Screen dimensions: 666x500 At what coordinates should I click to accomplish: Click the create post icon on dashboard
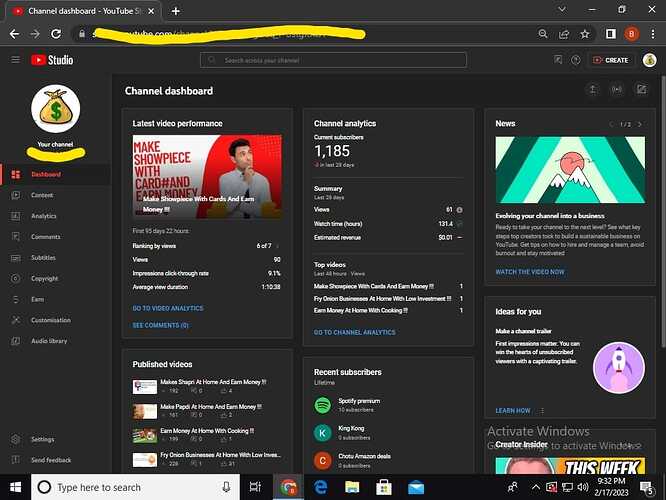641,89
